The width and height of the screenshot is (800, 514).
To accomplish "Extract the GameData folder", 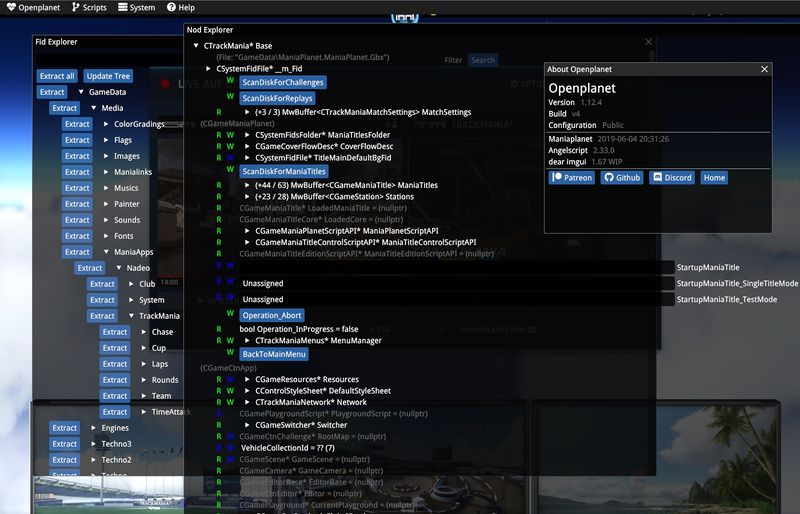I will coord(52,92).
